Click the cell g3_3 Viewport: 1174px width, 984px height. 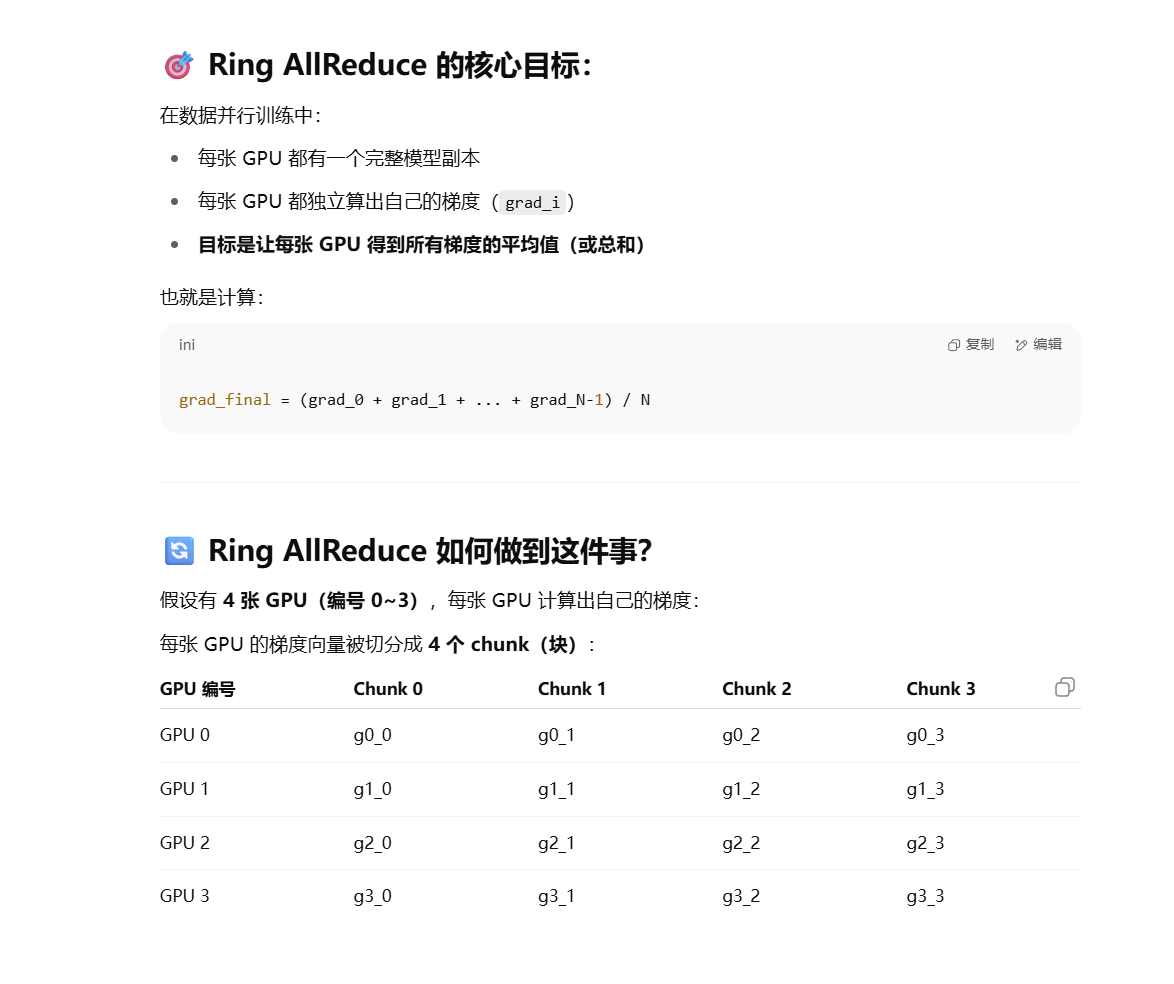tap(925, 896)
